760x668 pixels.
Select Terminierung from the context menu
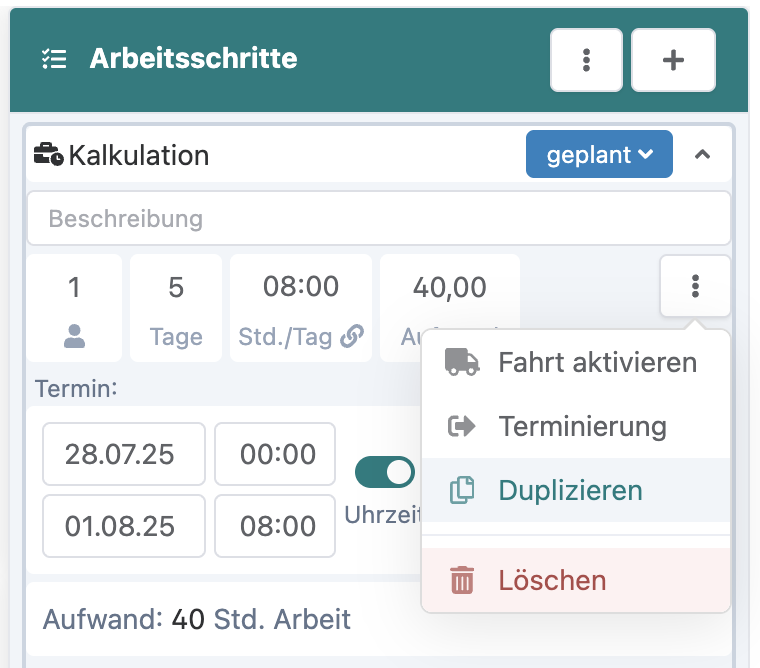pyautogui.click(x=582, y=426)
